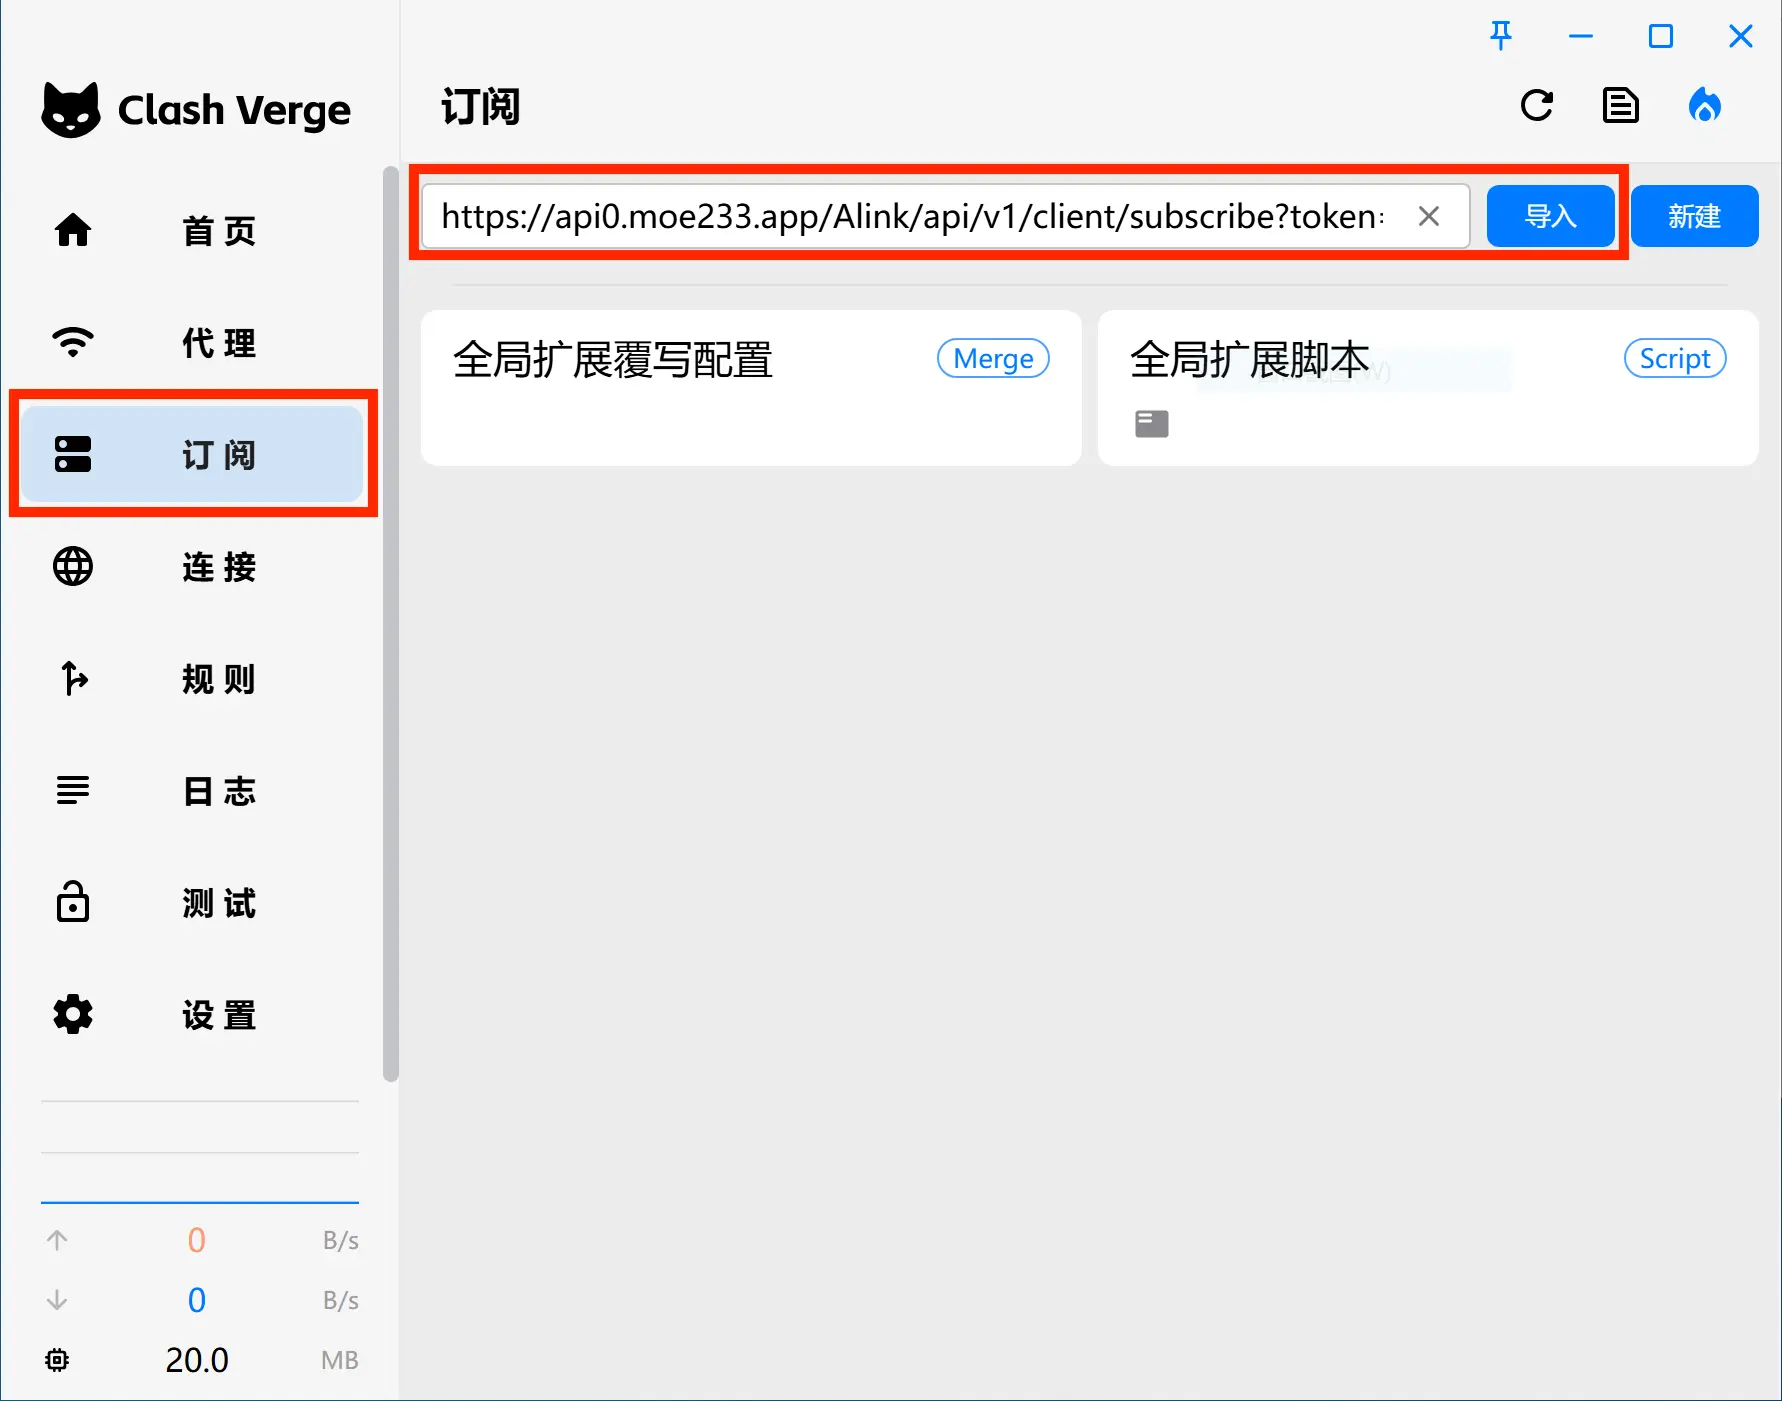
Task: Select the 订阅 subscriptions menu item
Action: 192,455
